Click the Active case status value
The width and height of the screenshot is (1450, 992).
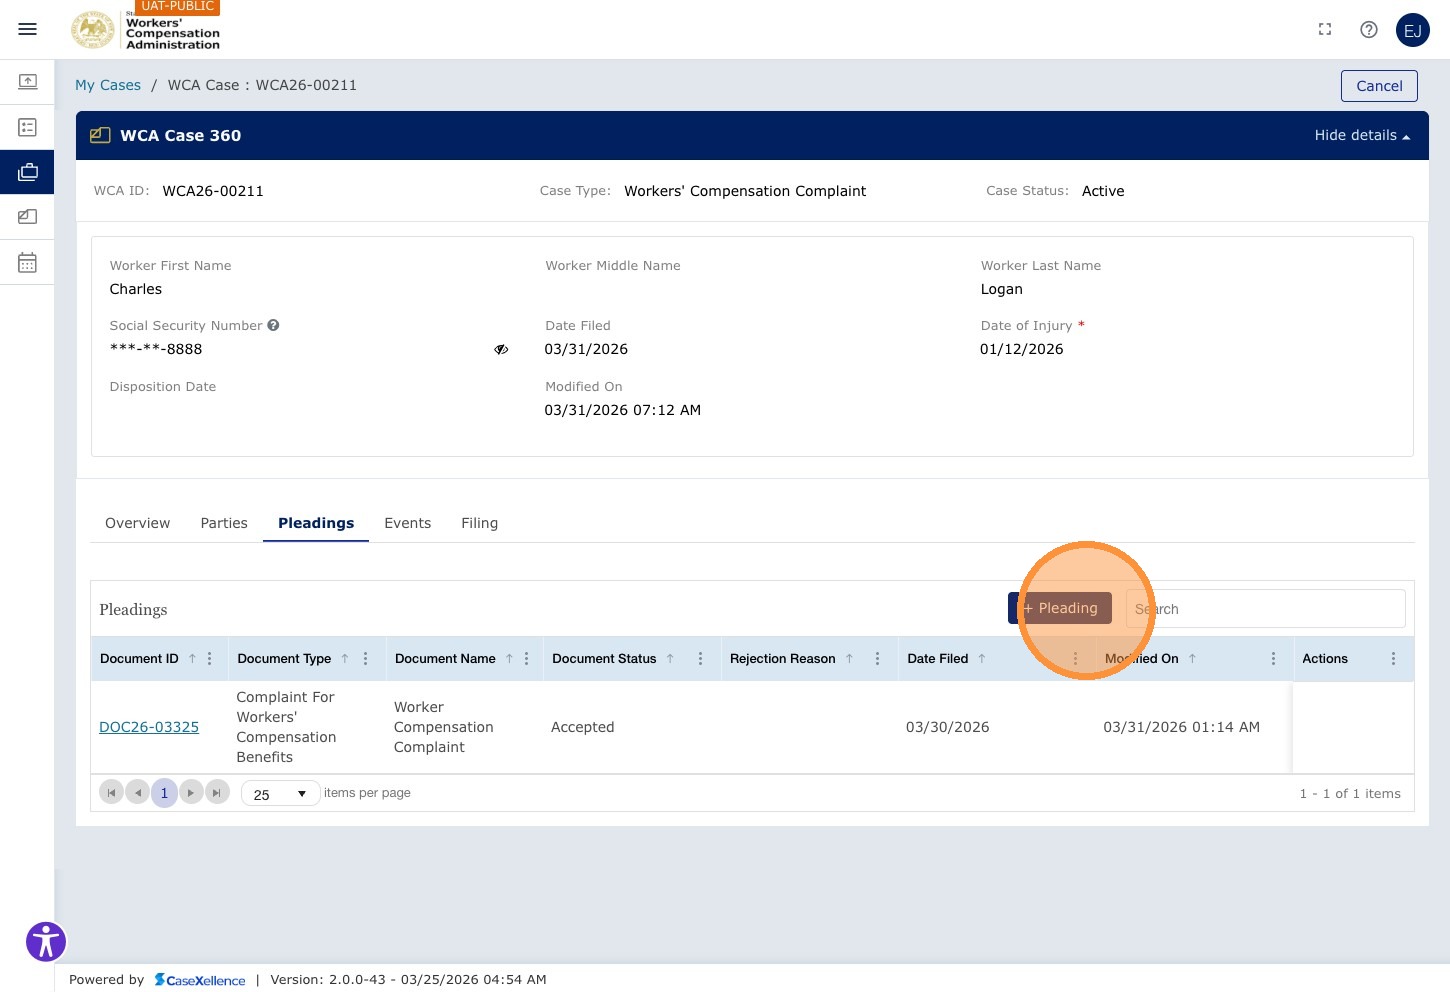1103,191
